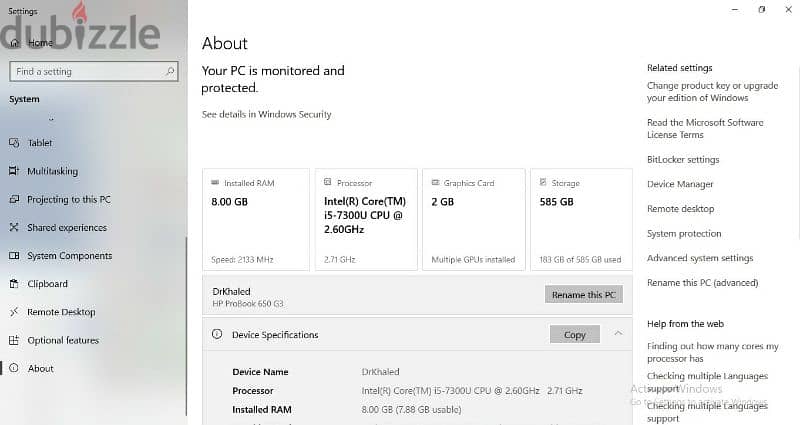This screenshot has height=425, width=800.
Task: Collapse the Device Specifications section
Action: pos(618,334)
